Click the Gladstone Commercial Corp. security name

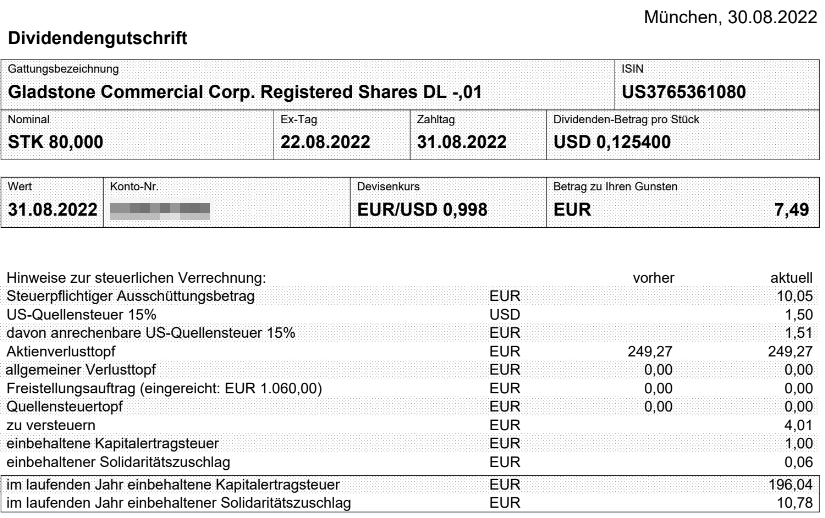pos(245,92)
